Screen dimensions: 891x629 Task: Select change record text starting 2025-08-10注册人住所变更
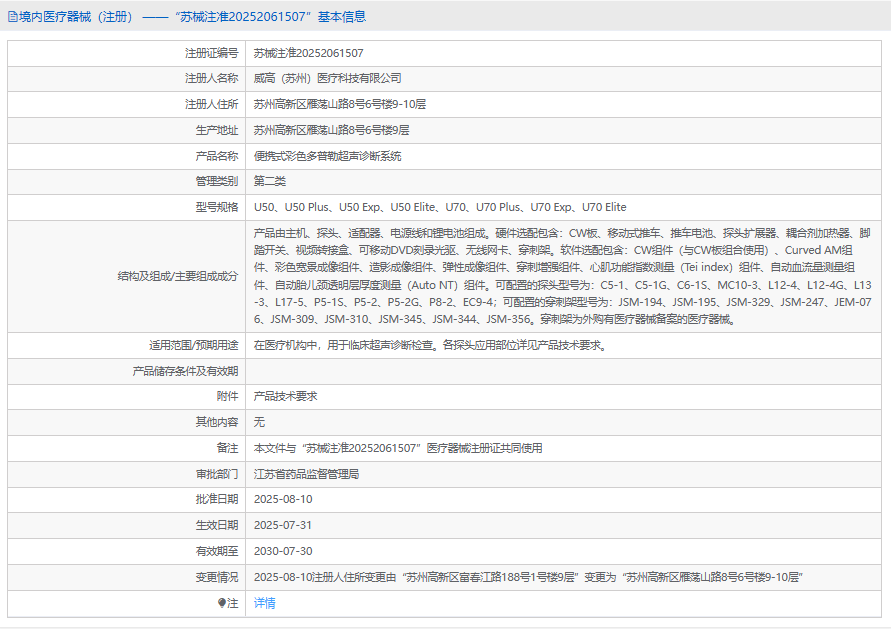(x=528, y=577)
